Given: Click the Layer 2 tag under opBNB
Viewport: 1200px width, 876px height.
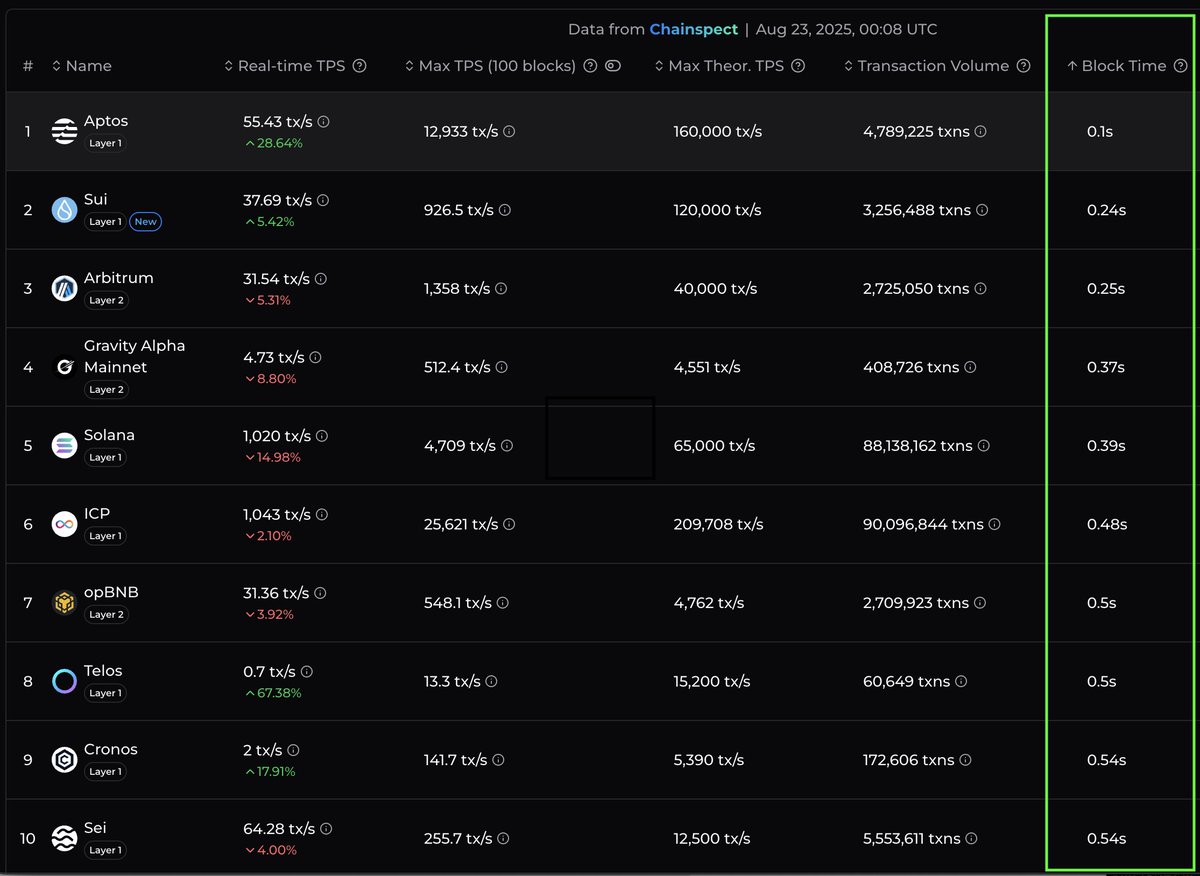Looking at the screenshot, I should tap(106, 614).
